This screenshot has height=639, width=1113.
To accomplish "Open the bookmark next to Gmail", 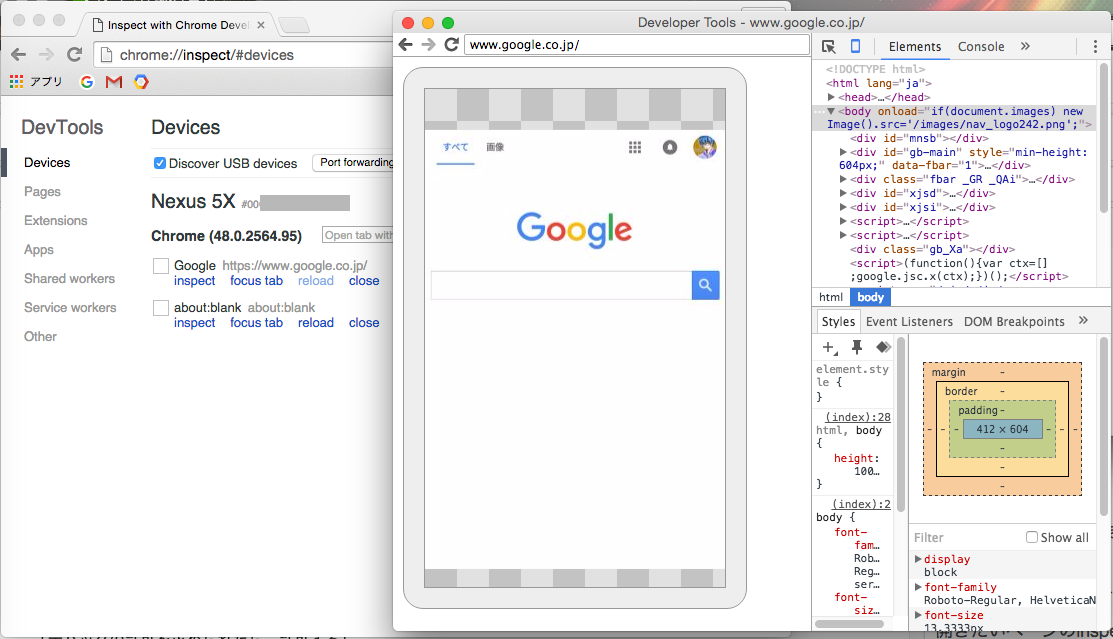I will point(141,82).
